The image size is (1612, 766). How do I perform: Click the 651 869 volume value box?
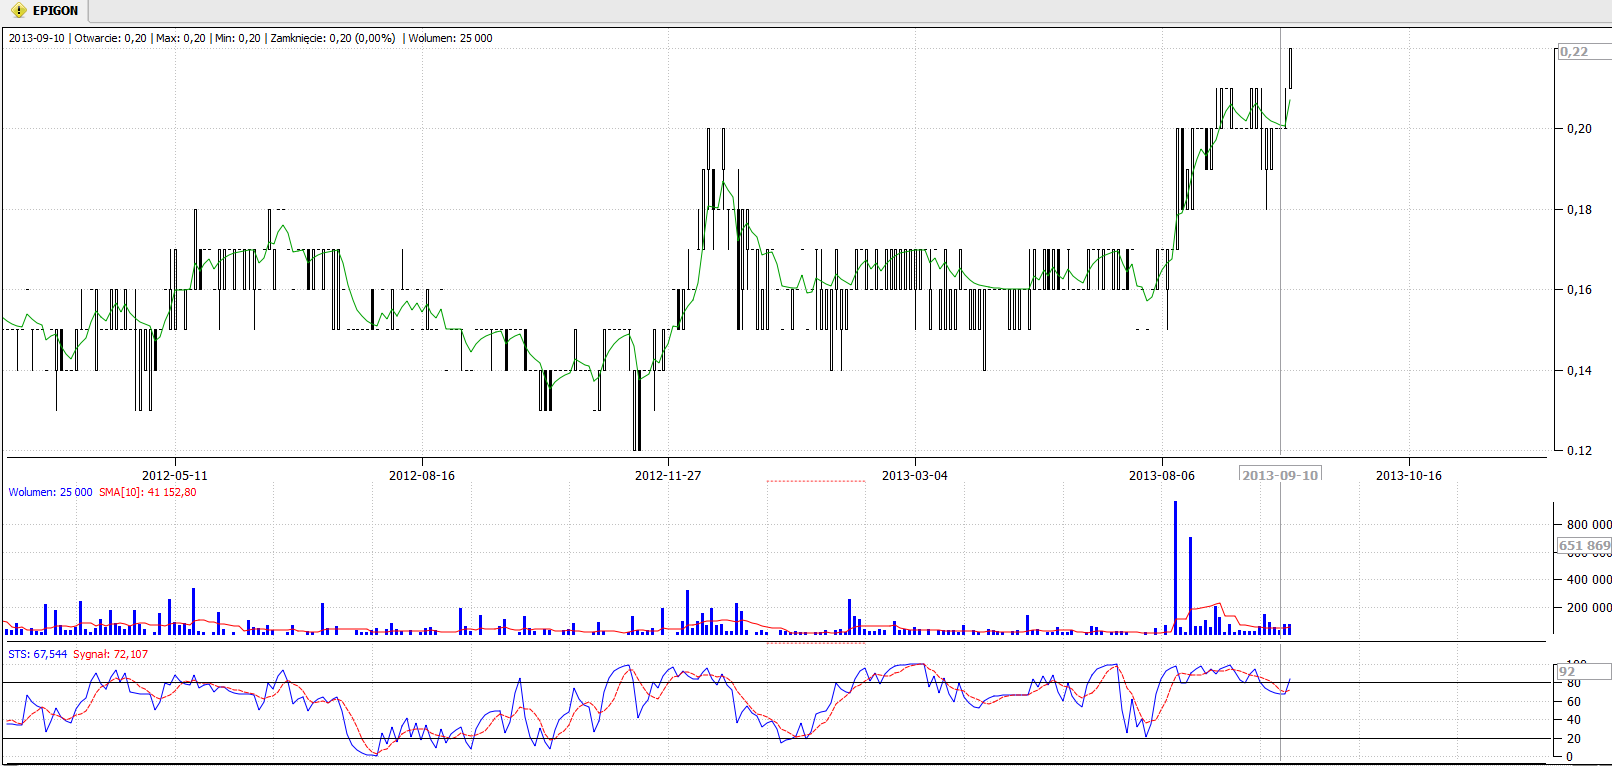1584,546
